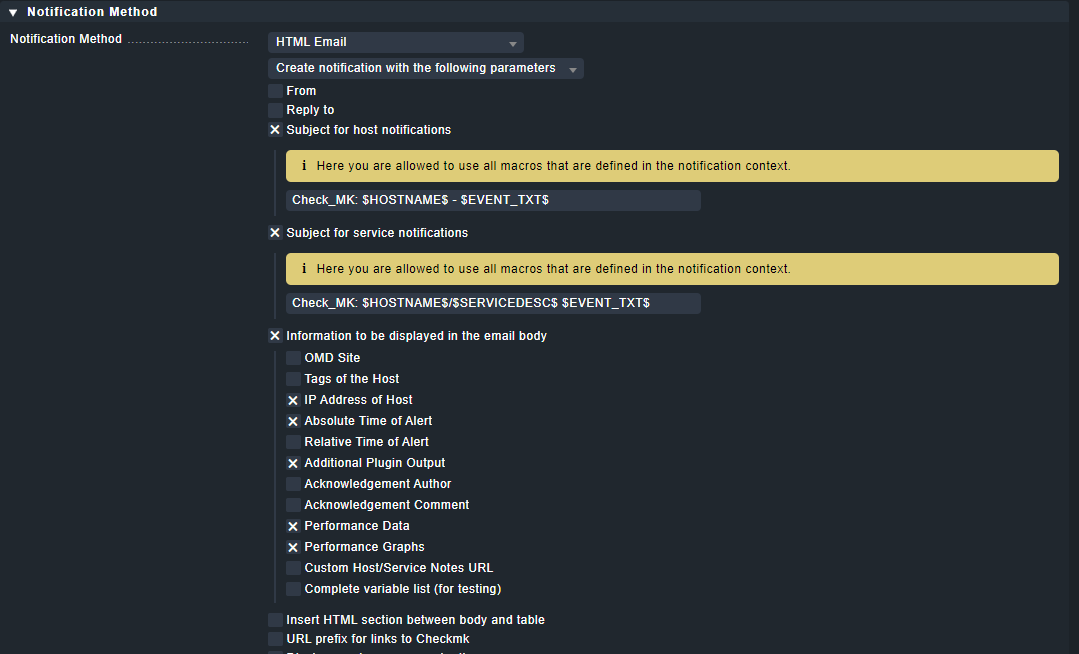The image size is (1079, 654).
Task: Open the Create notification parameters dropdown
Action: click(x=425, y=69)
